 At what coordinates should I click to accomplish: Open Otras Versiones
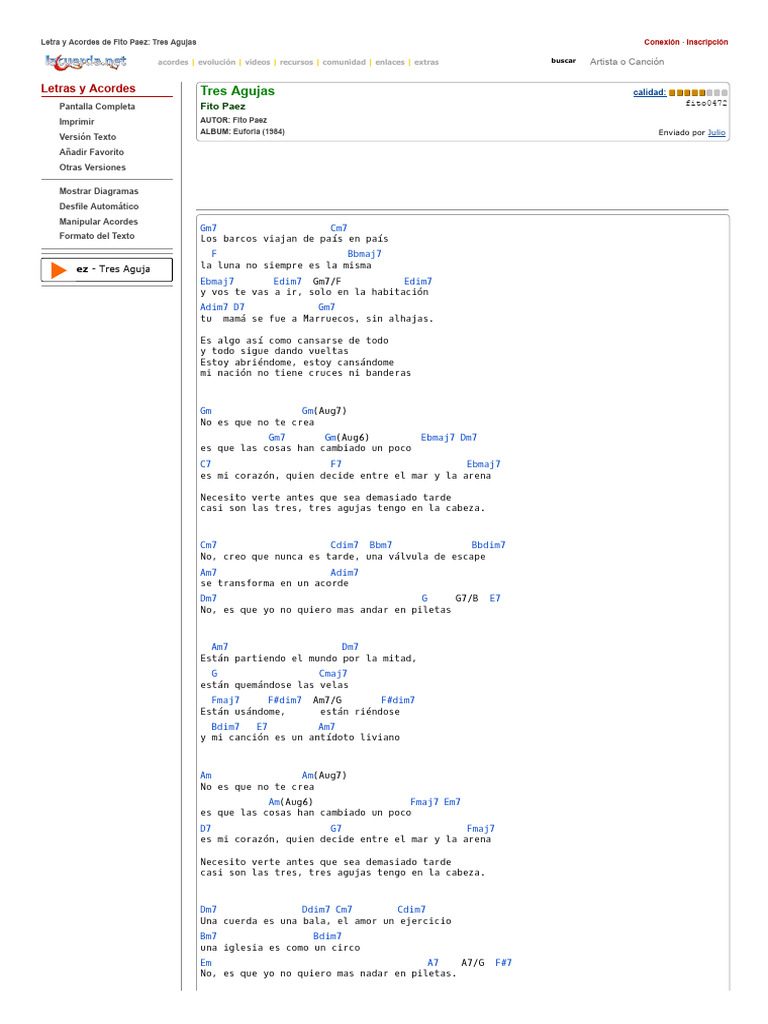(92, 167)
